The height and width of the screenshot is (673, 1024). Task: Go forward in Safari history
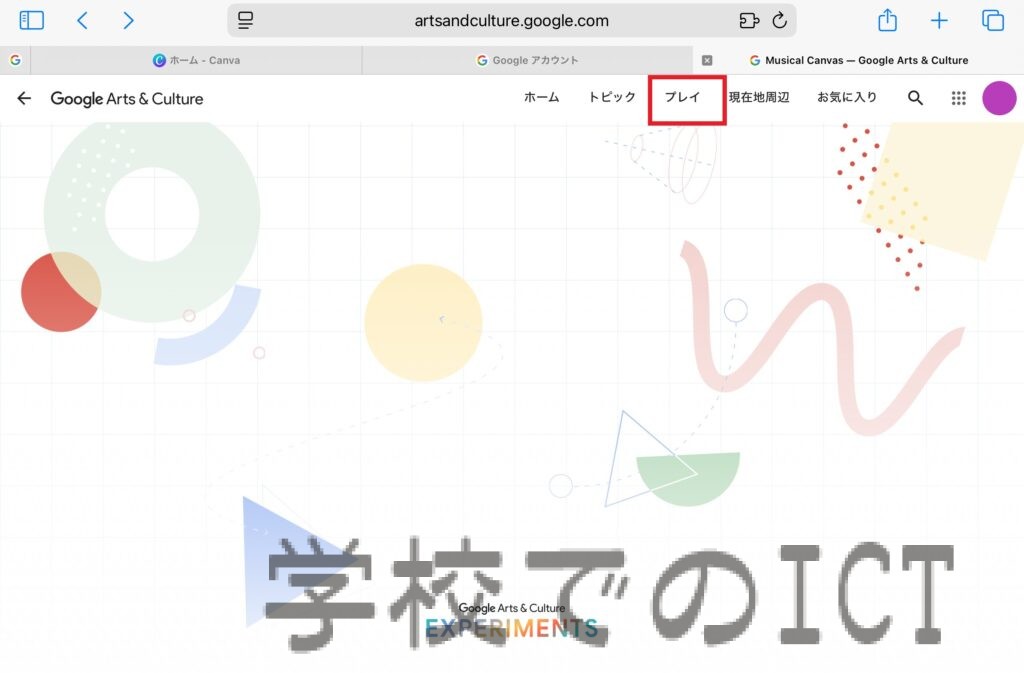coord(128,20)
